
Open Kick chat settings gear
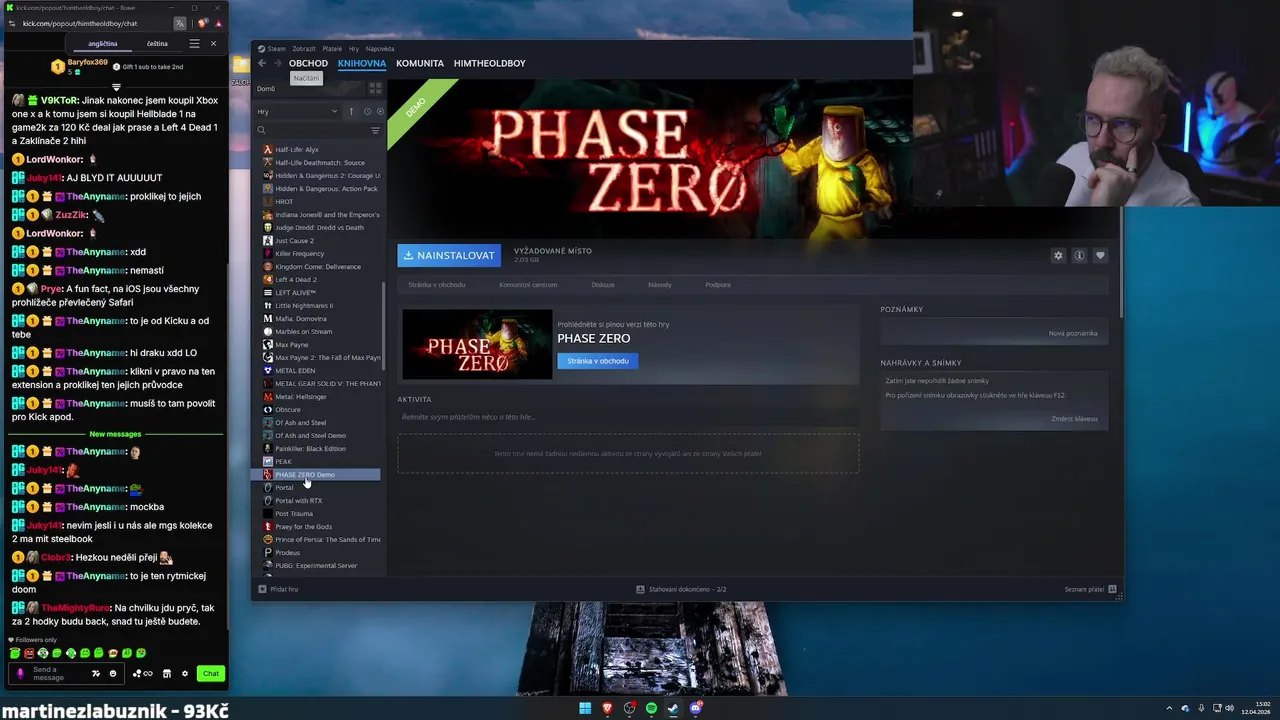tap(185, 674)
